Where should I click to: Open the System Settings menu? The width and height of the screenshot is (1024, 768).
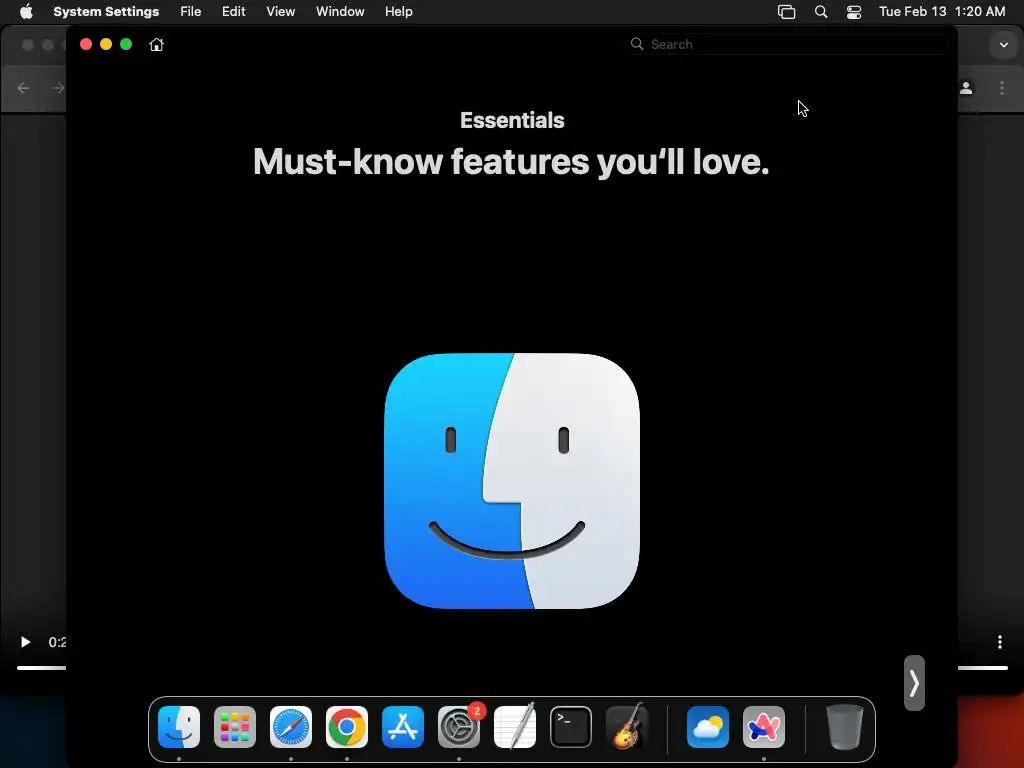pyautogui.click(x=106, y=12)
